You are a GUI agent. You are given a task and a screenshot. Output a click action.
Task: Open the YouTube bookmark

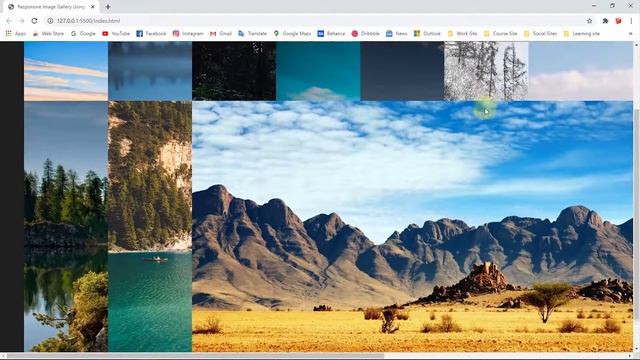pos(116,33)
